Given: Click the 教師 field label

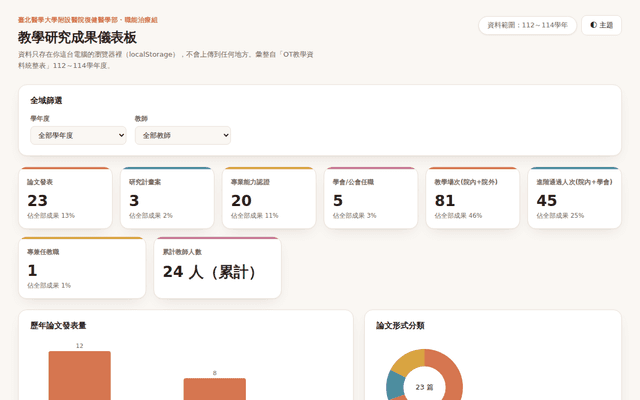Looking at the screenshot, I should (141, 118).
